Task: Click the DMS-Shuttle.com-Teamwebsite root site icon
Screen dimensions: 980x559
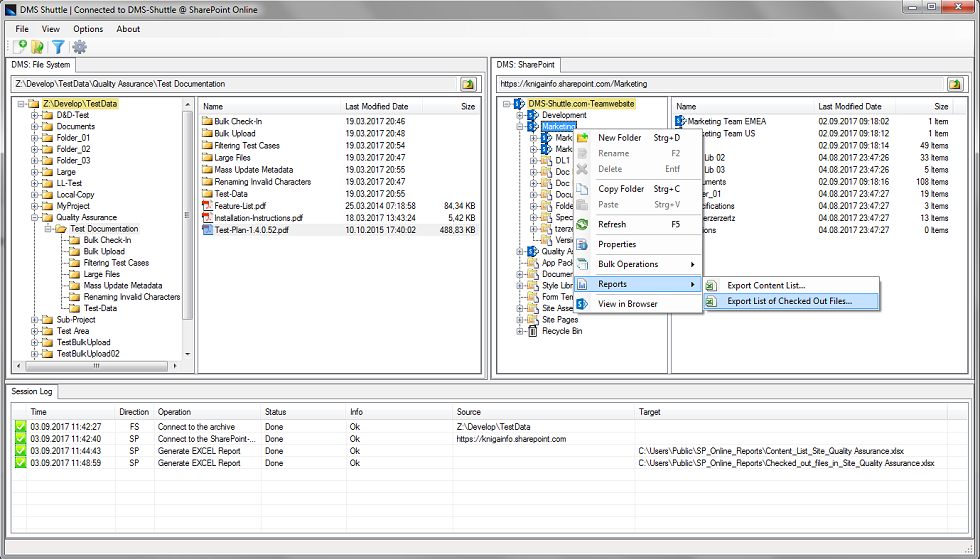Action: (519, 104)
